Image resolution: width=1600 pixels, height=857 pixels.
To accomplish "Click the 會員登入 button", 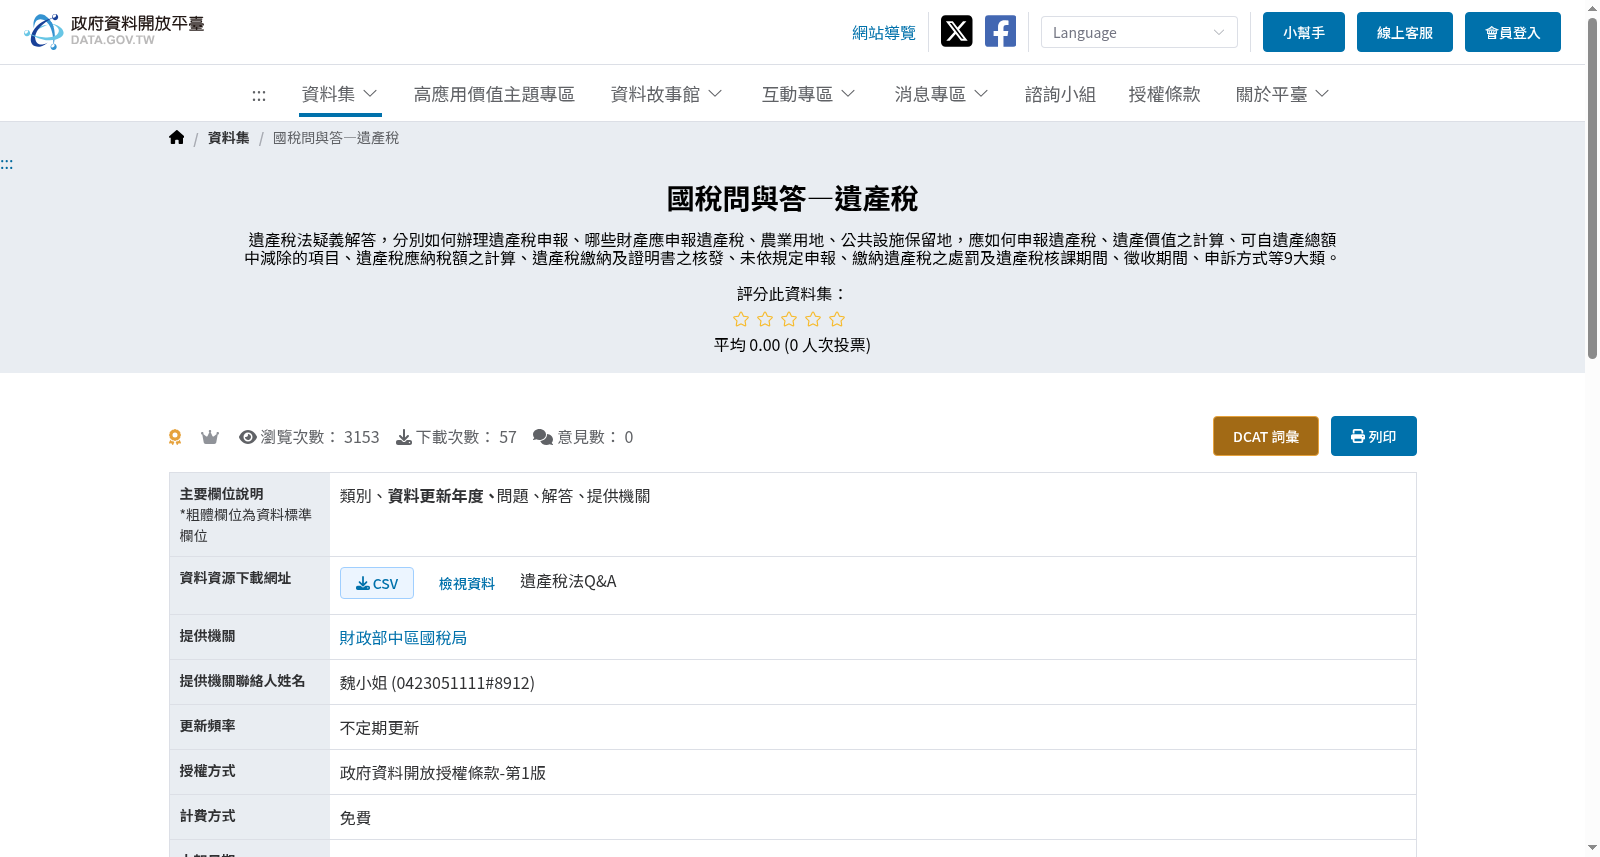I will pos(1513,32).
